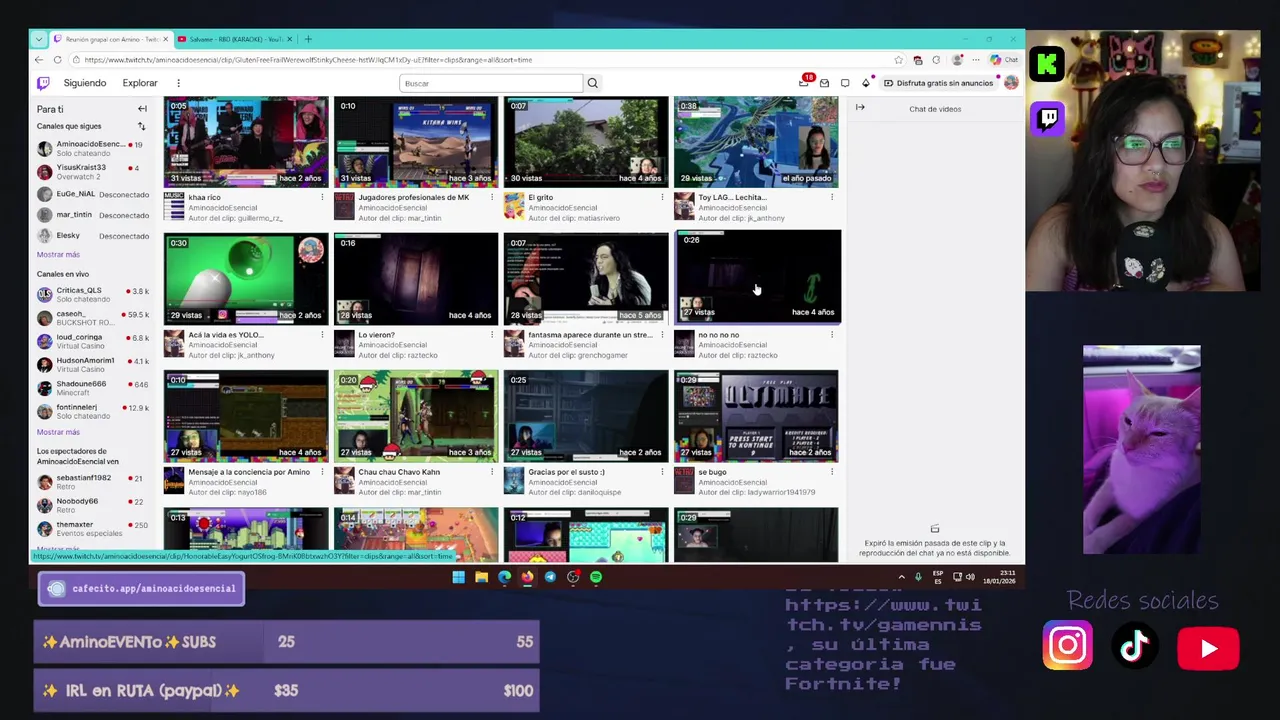The image size is (1280, 720).
Task: Open the Edge Copilot Chat button
Action: [x=1003, y=59]
